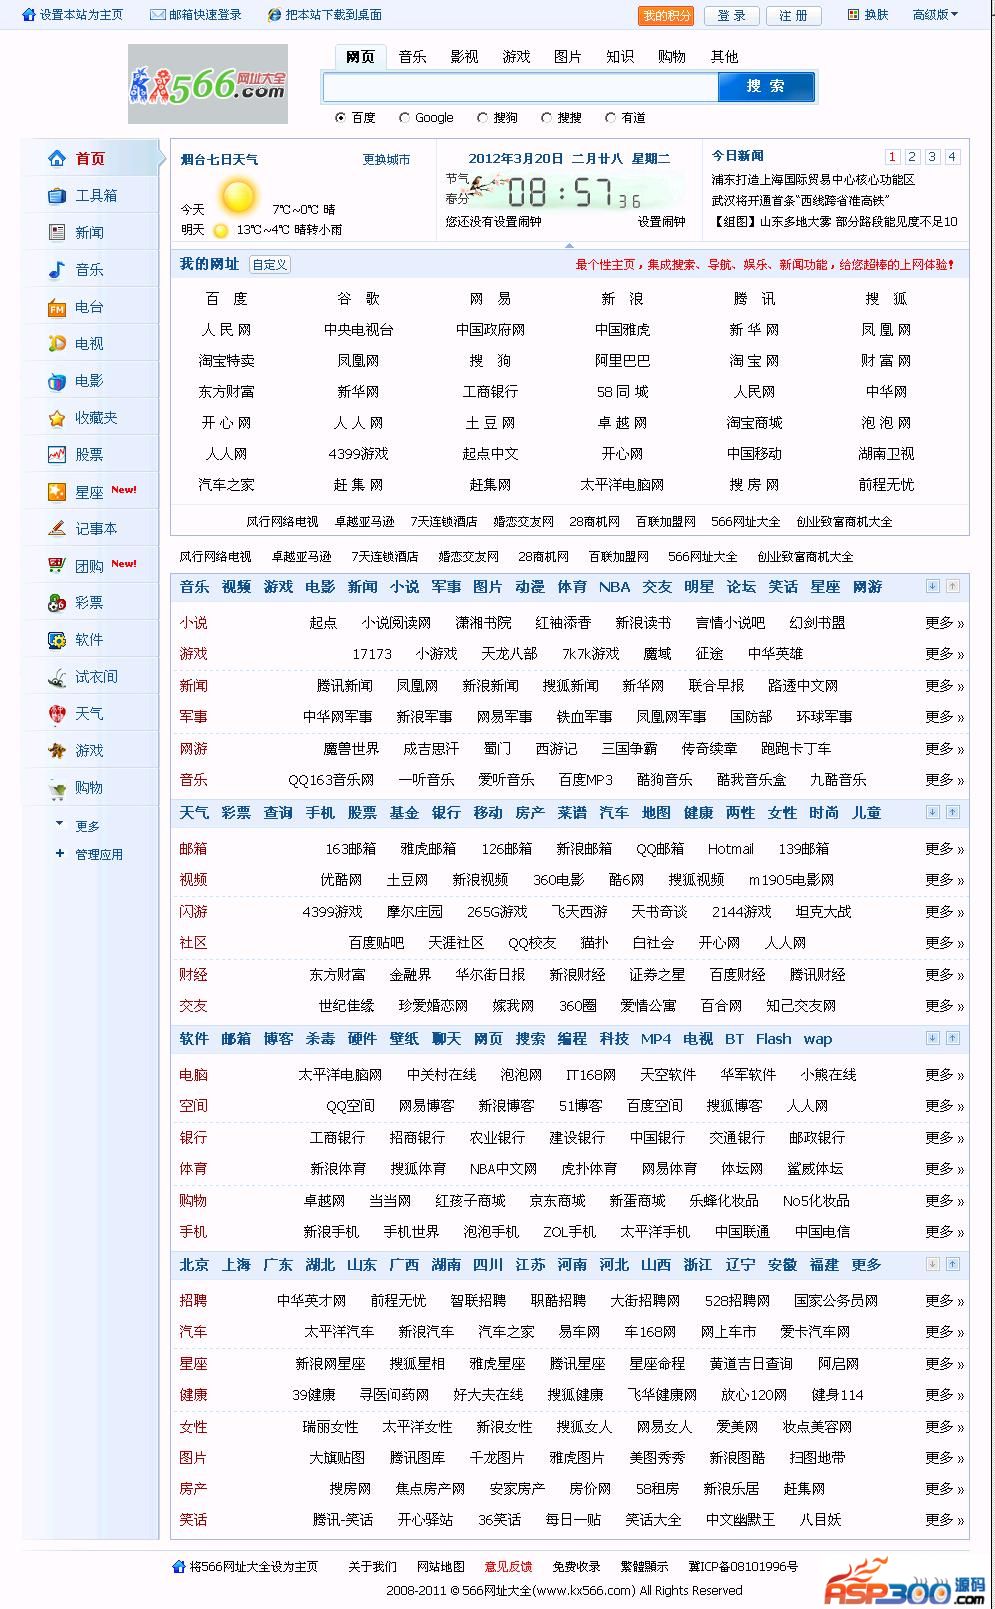Open the 电视 TV sidebar icon

point(57,343)
